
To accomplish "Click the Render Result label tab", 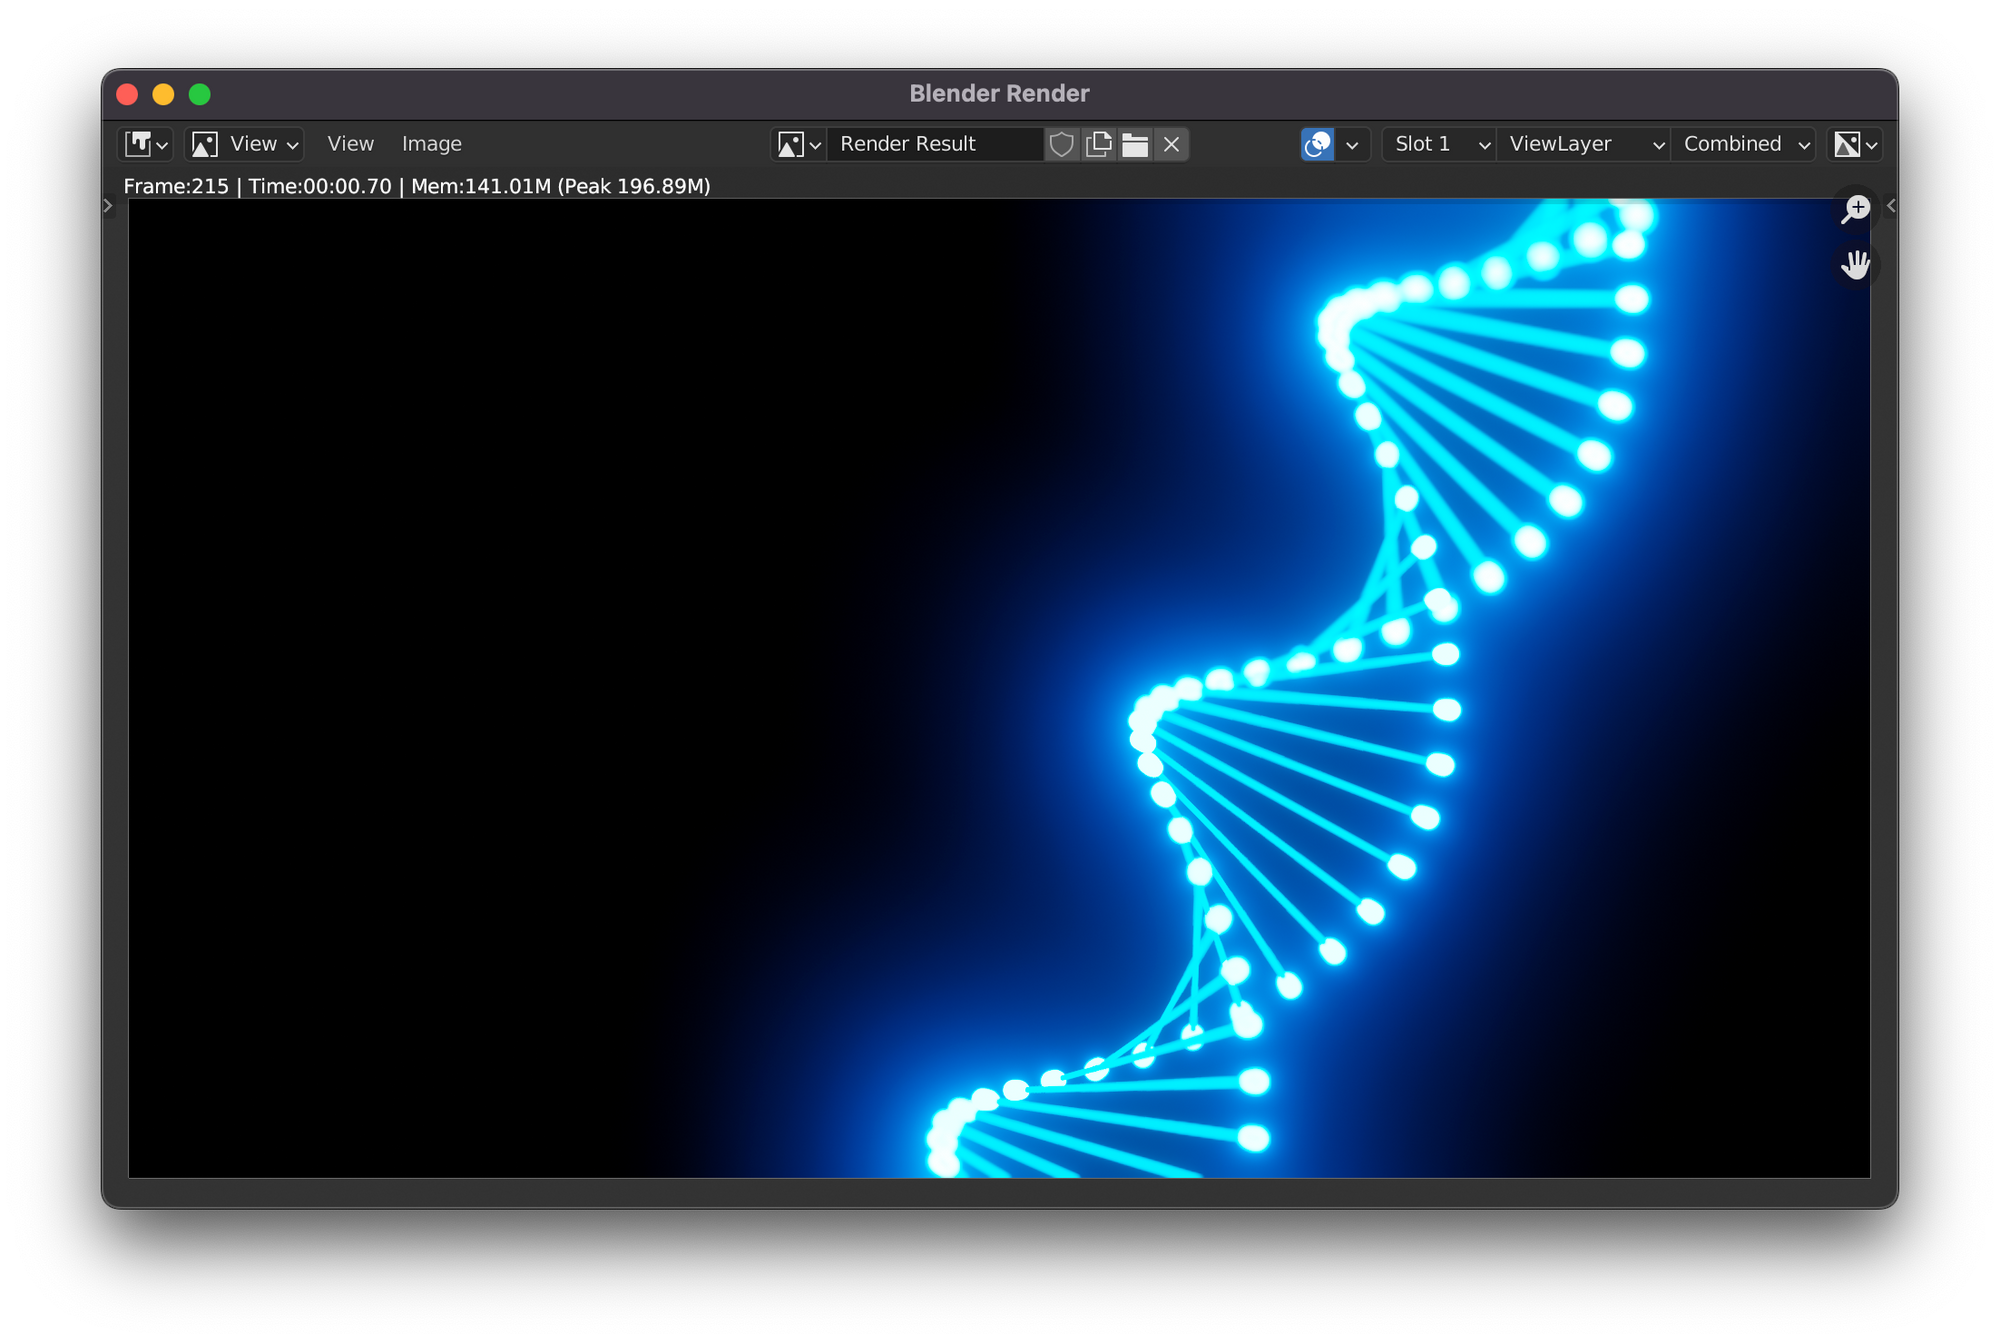I will (905, 144).
